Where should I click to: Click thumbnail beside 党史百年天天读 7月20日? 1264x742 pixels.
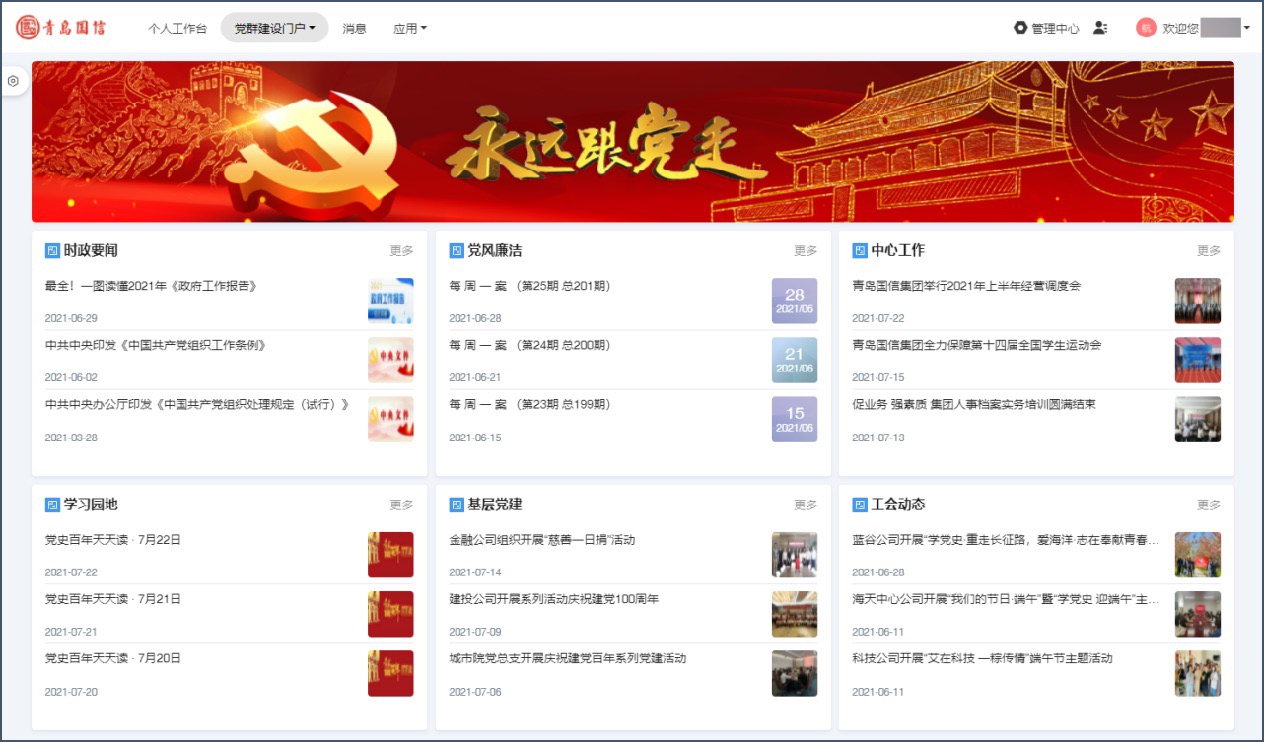pyautogui.click(x=391, y=673)
